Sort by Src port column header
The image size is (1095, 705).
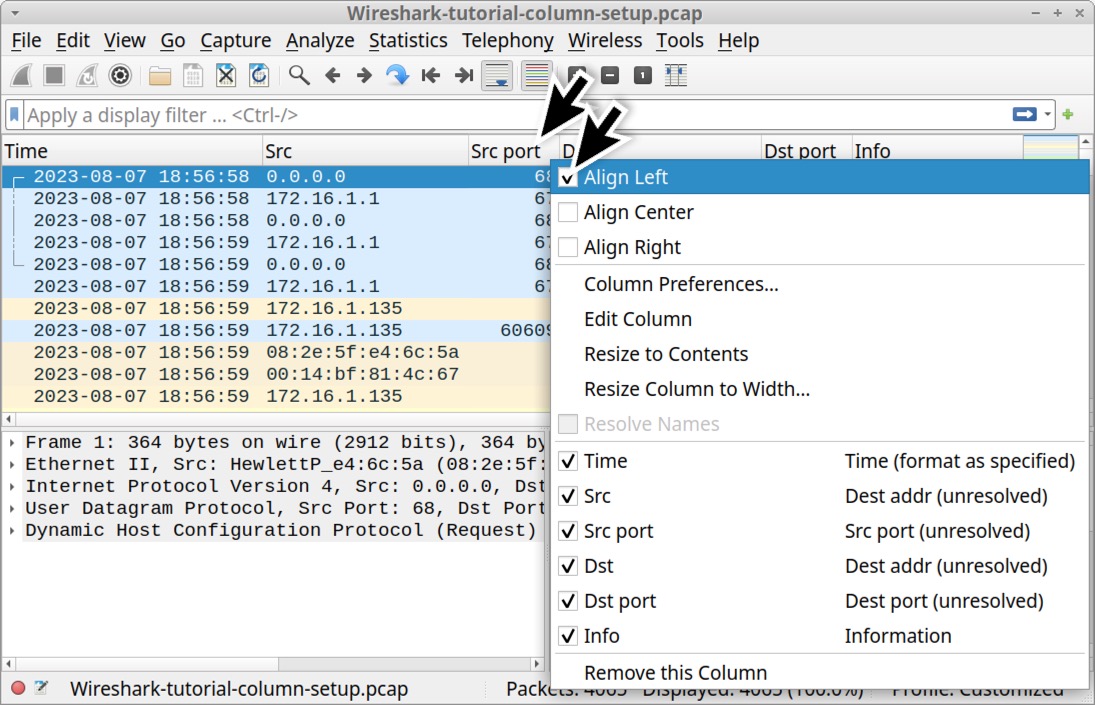(512, 151)
